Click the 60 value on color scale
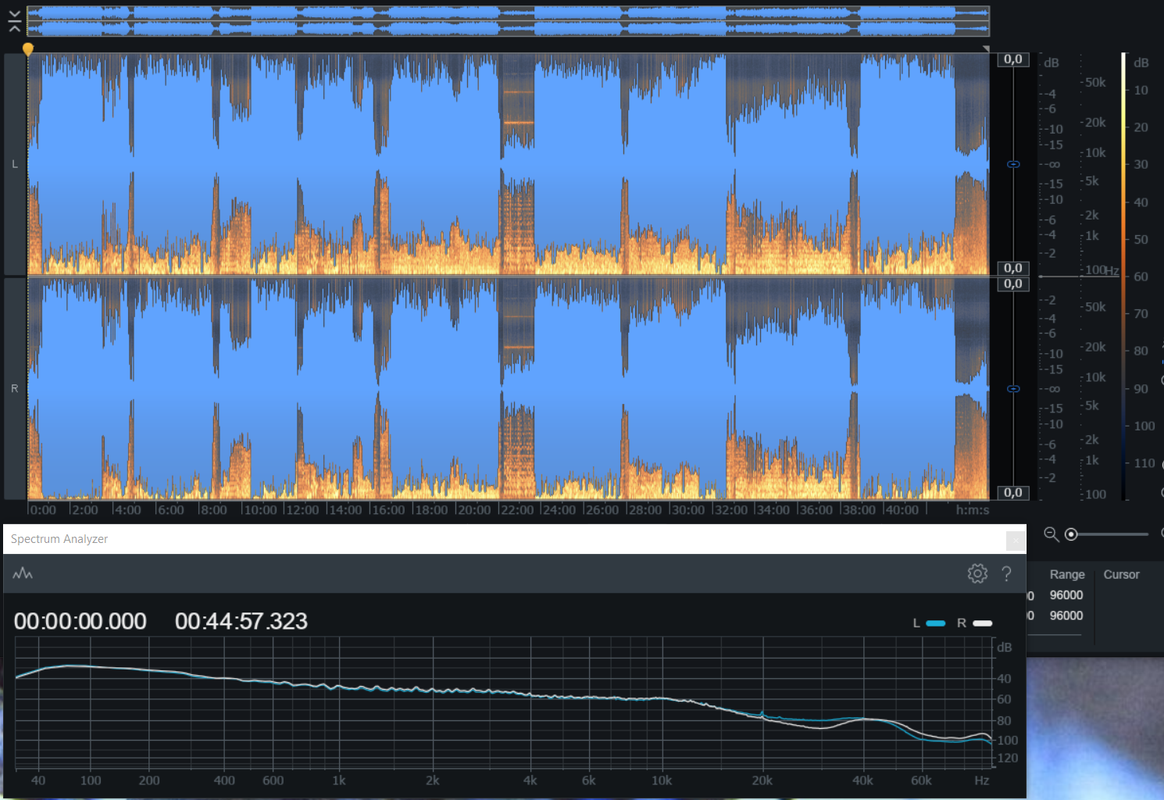The image size is (1164, 800). pyautogui.click(x=1140, y=277)
